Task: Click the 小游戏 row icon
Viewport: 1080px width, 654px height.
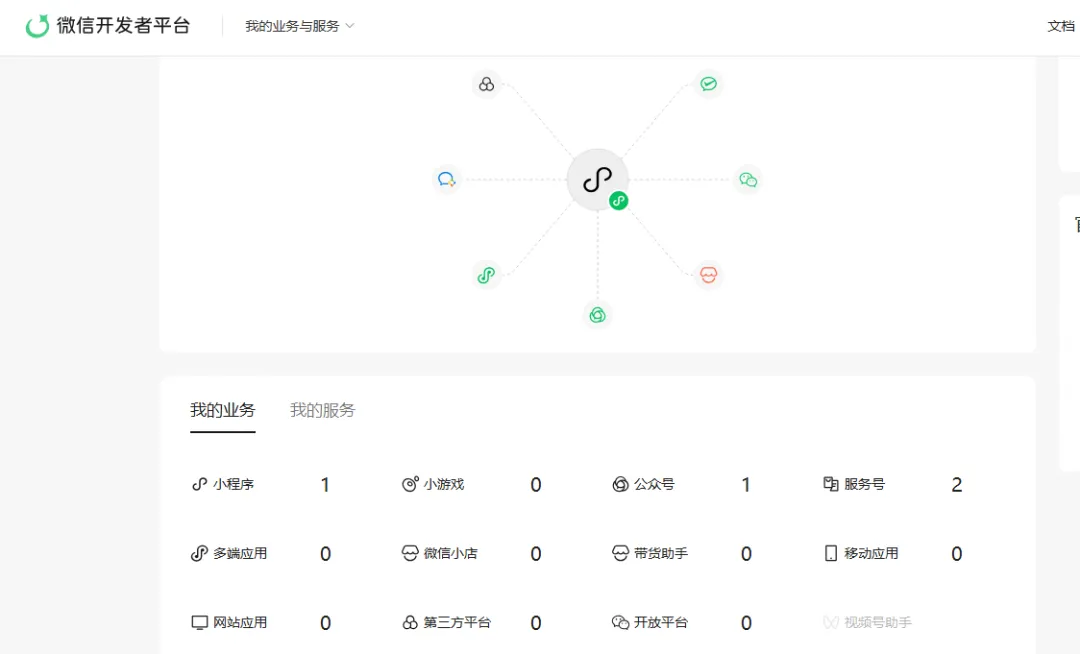Action: pyautogui.click(x=410, y=484)
